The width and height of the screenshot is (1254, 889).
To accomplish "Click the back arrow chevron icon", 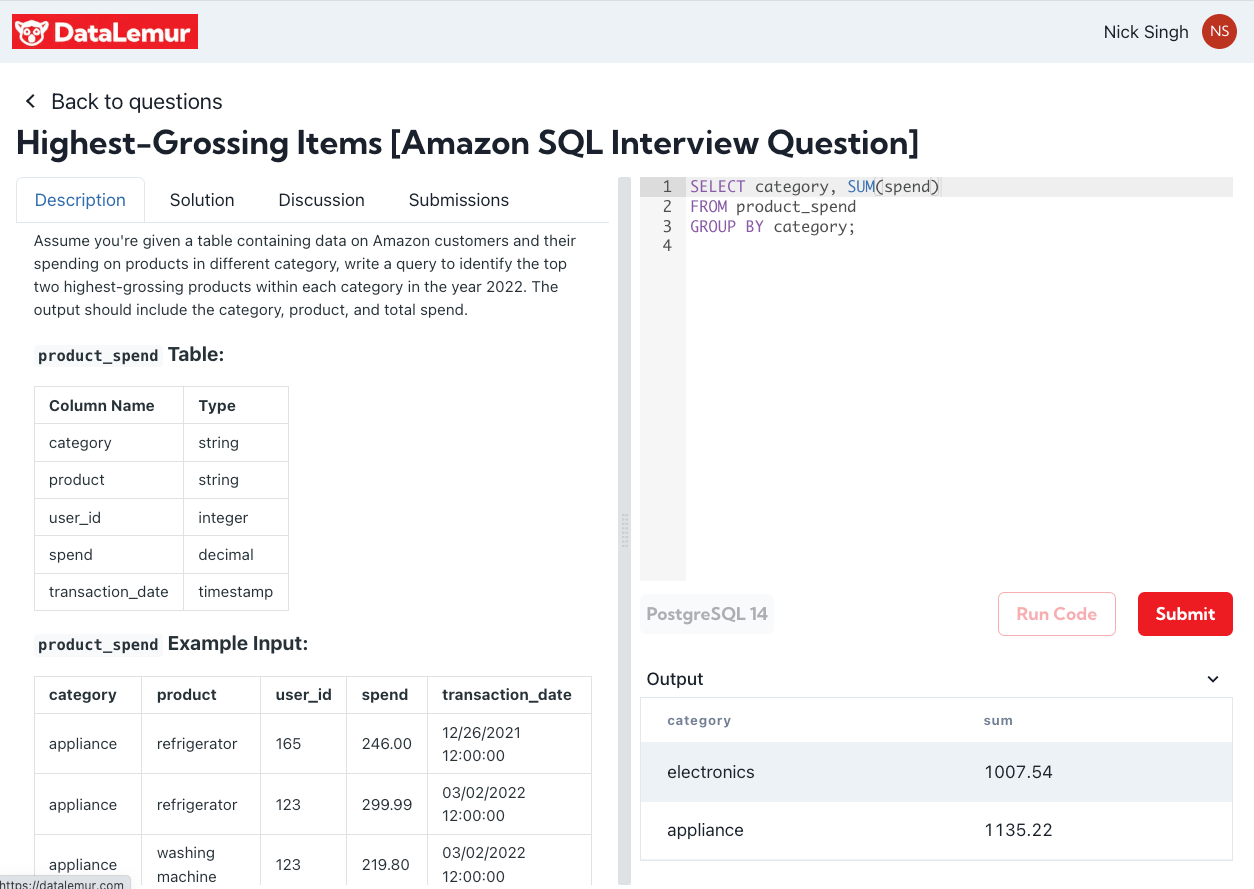I will 30,102.
